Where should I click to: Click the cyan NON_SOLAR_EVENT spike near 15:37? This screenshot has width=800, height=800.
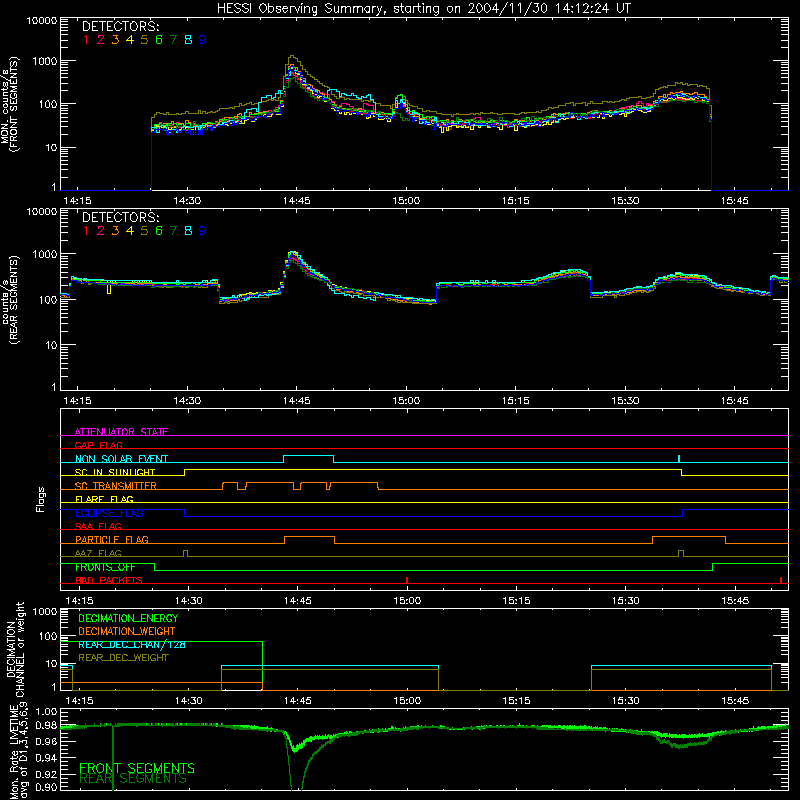(679, 458)
